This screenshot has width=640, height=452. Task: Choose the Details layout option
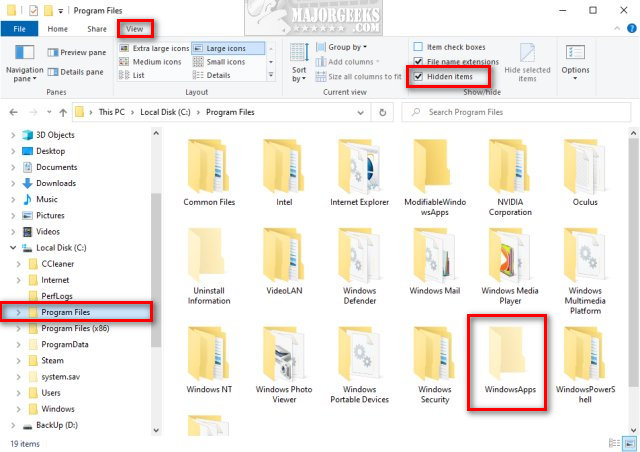click(211, 75)
